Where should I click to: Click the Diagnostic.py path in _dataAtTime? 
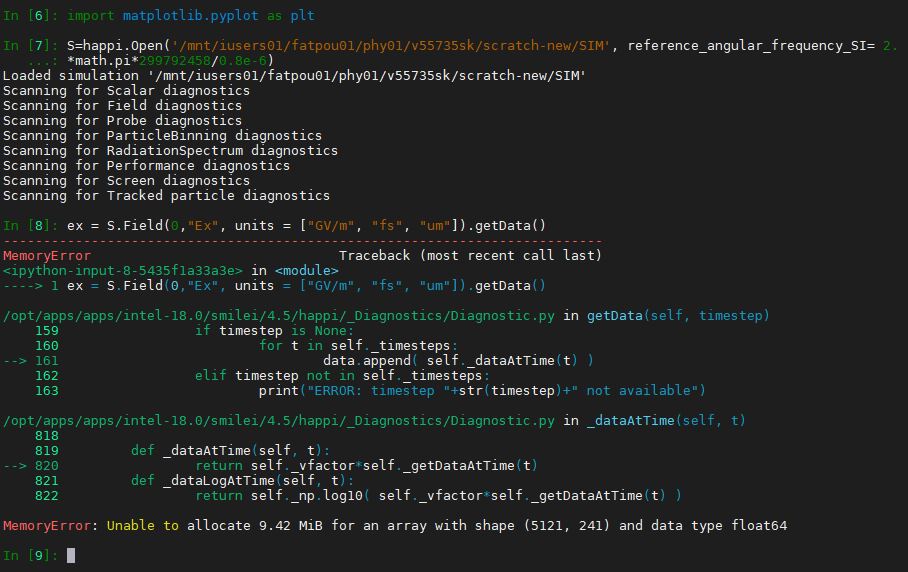point(279,421)
